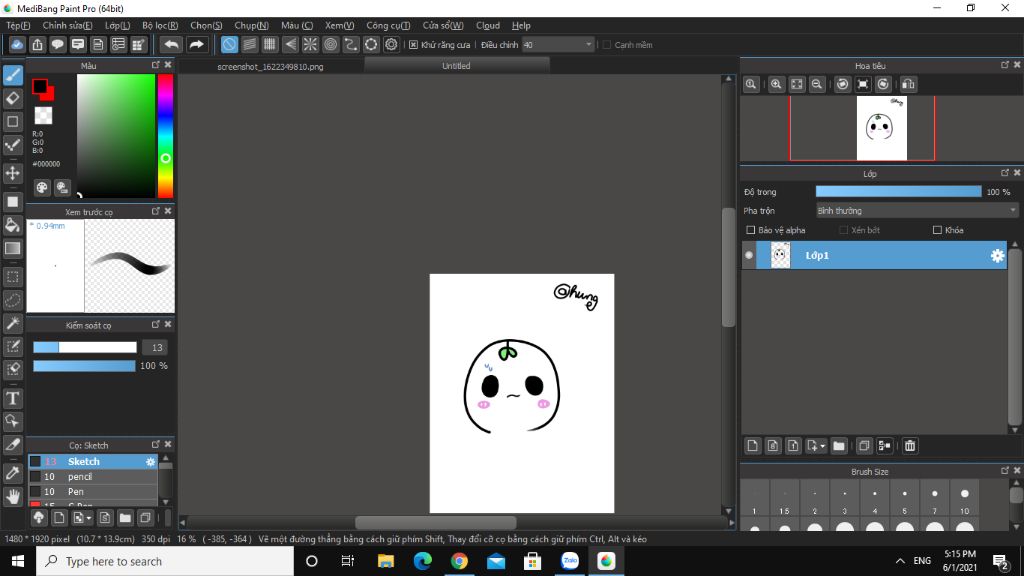The image size is (1024, 576).
Task: Select the Text tool
Action: coord(13,398)
